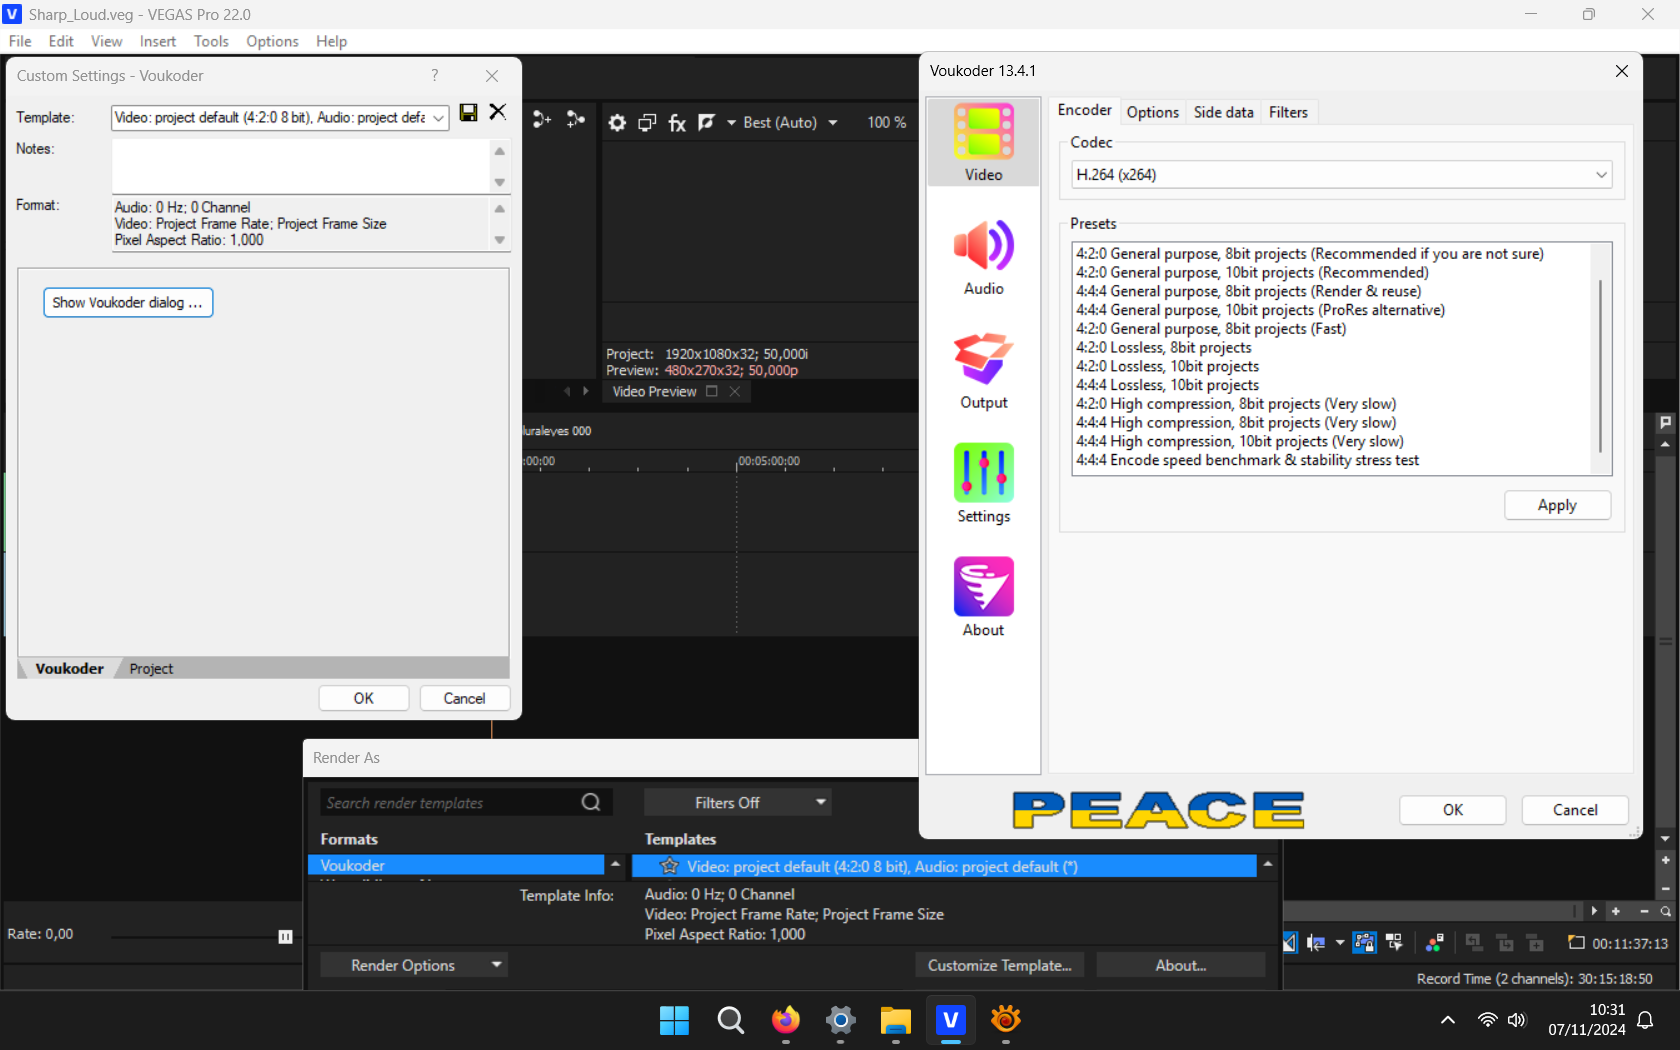This screenshot has width=1680, height=1050.
Task: Expand the Codec H.264 (x264) dropdown
Action: pos(1341,175)
